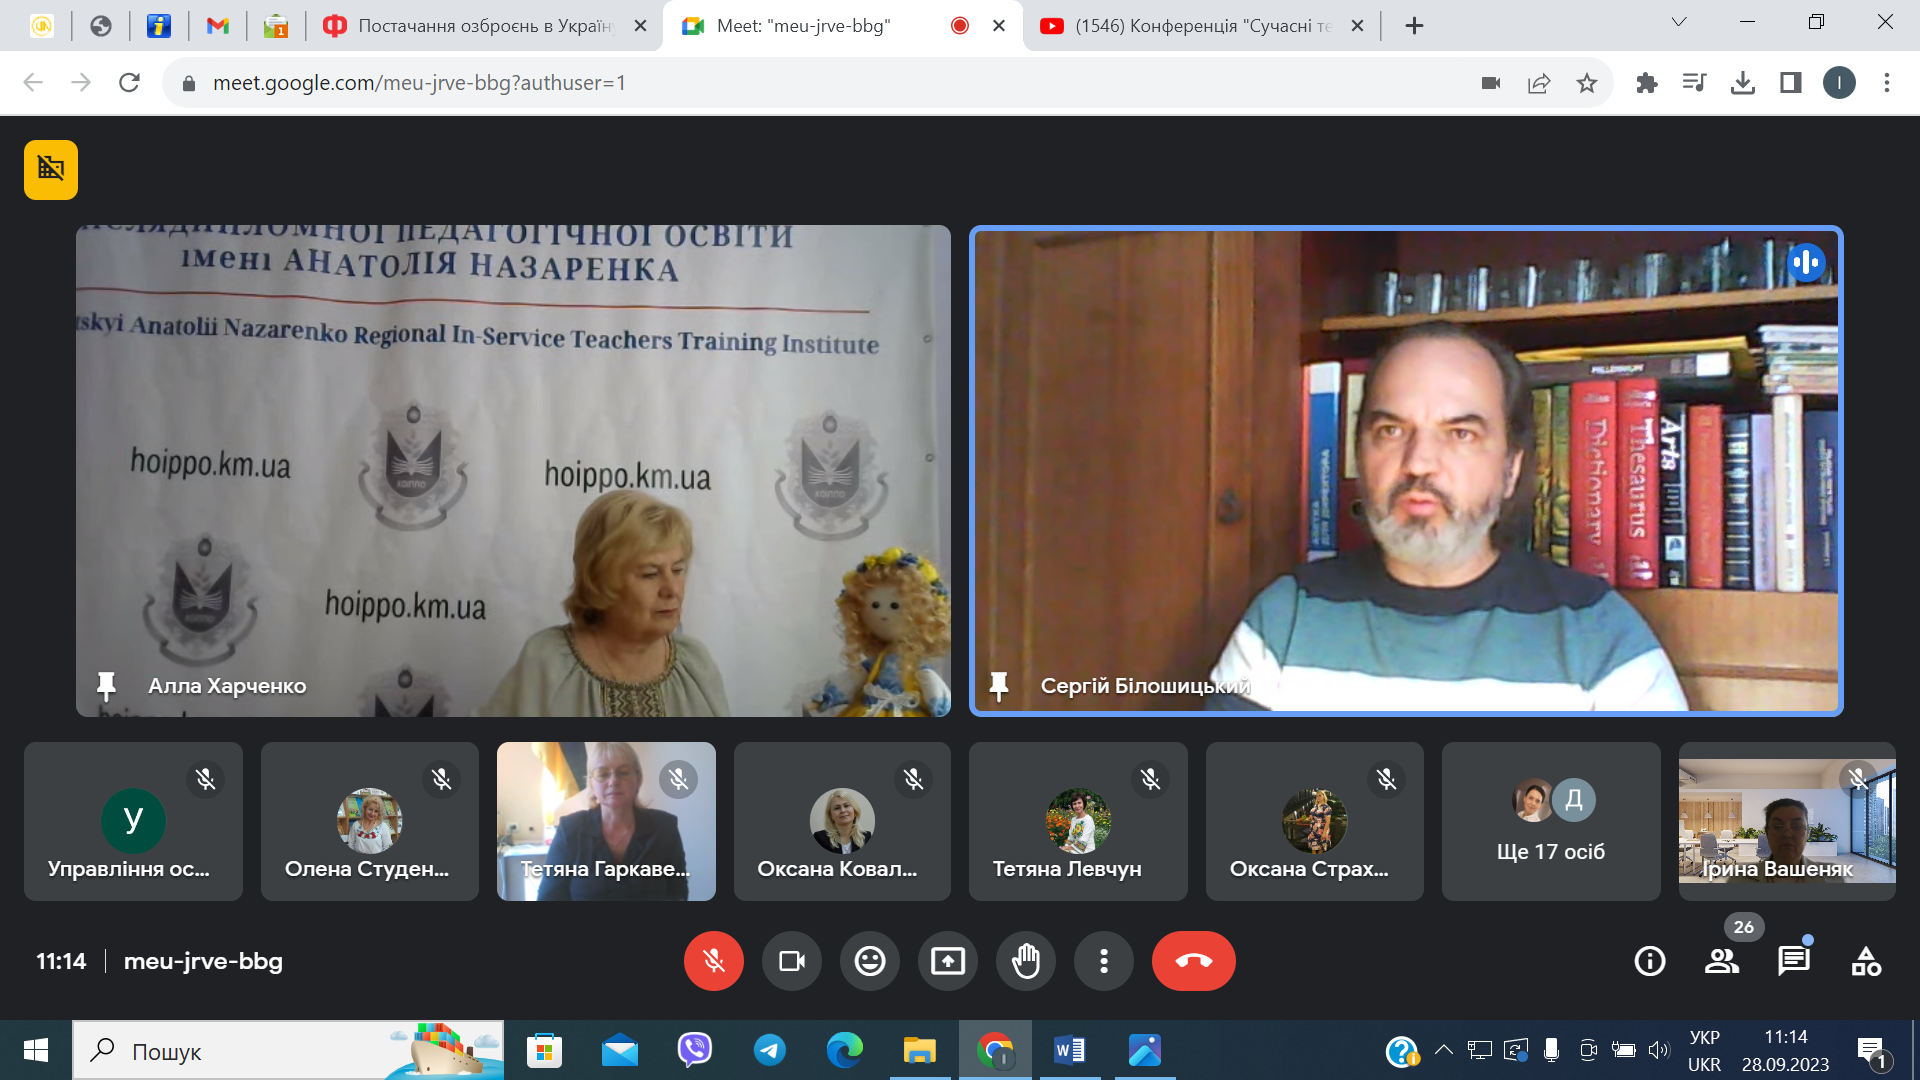Open the chat messages panel
The height and width of the screenshot is (1080, 1920).
[1793, 961]
